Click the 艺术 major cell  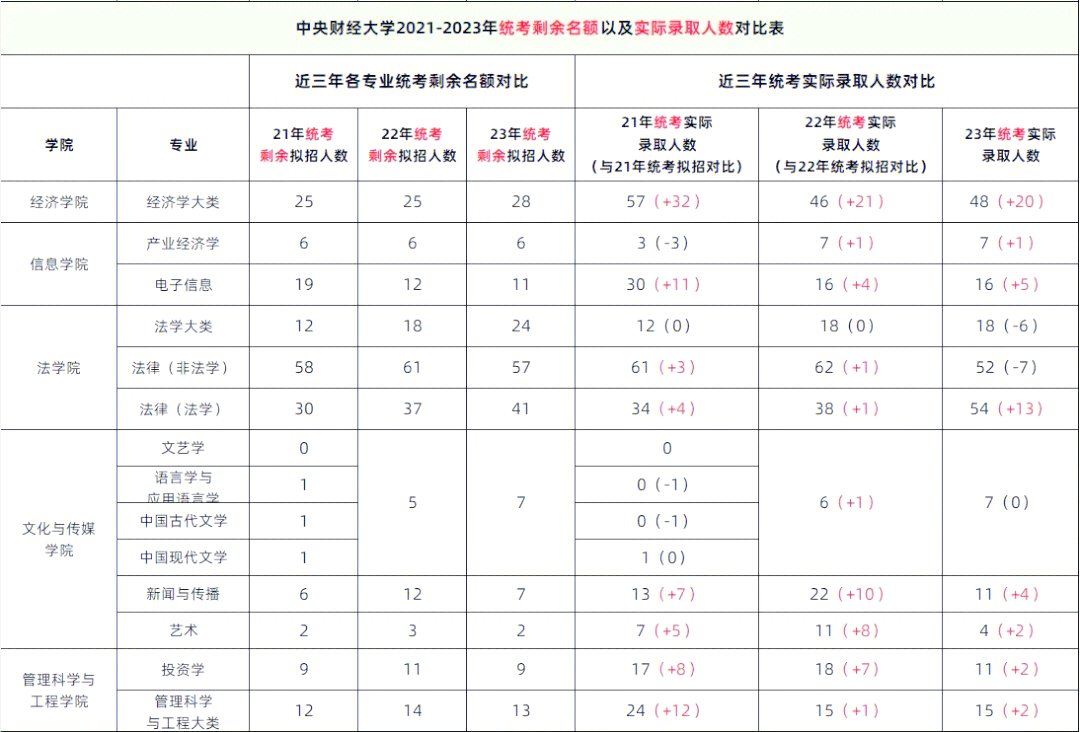tap(183, 630)
